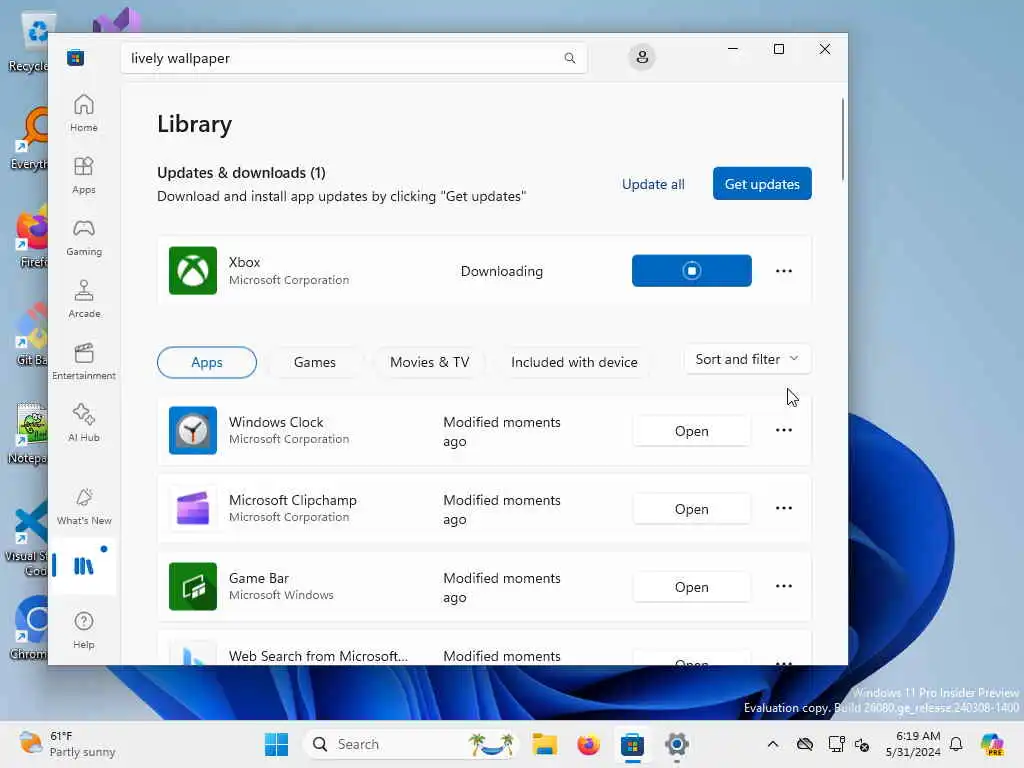Viewport: 1024px width, 768px height.
Task: Maximize the Microsoft Store window
Action: (x=778, y=49)
